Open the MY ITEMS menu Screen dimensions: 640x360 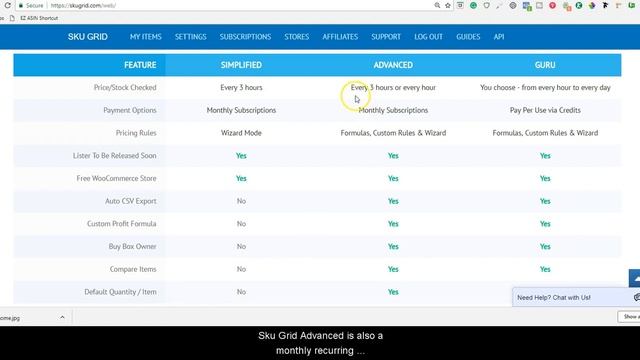coord(146,37)
